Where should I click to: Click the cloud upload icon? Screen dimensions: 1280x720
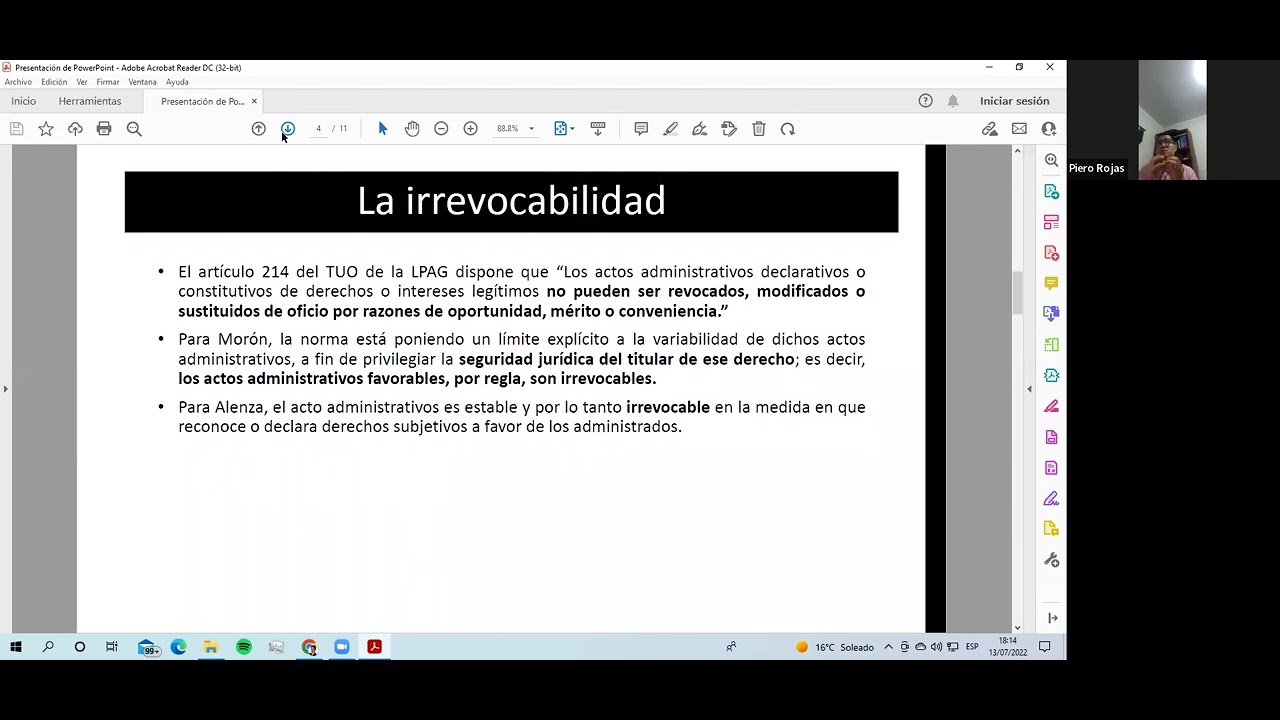click(75, 129)
